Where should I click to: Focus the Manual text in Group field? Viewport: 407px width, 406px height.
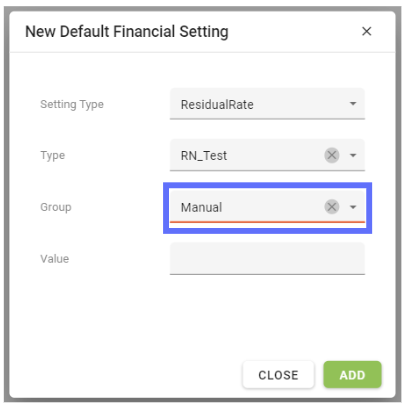pos(201,208)
